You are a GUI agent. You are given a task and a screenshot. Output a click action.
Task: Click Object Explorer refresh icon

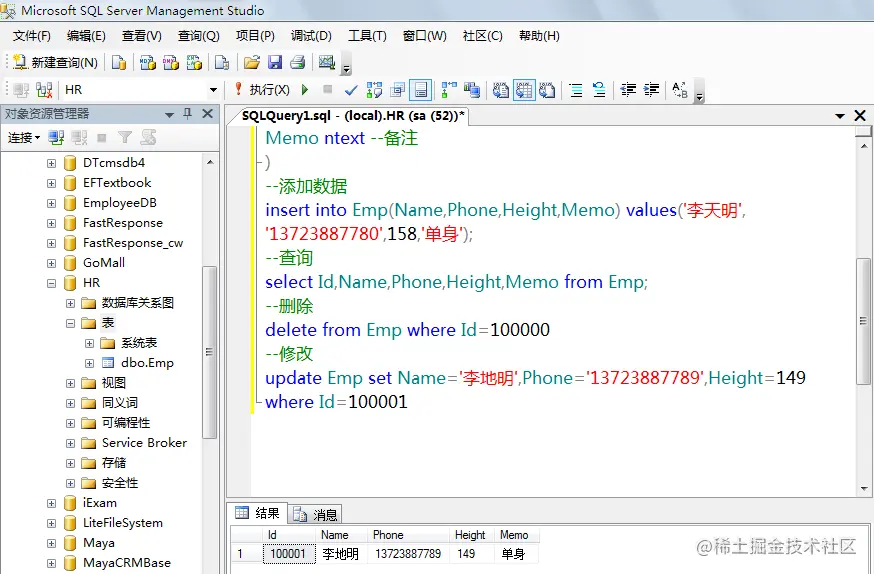[148, 137]
